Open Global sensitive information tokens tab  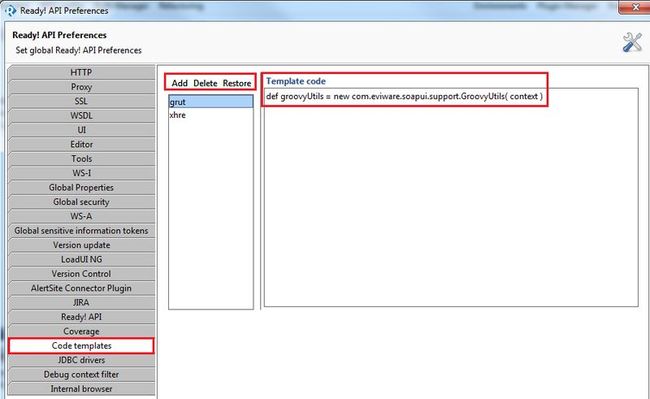[x=81, y=230]
